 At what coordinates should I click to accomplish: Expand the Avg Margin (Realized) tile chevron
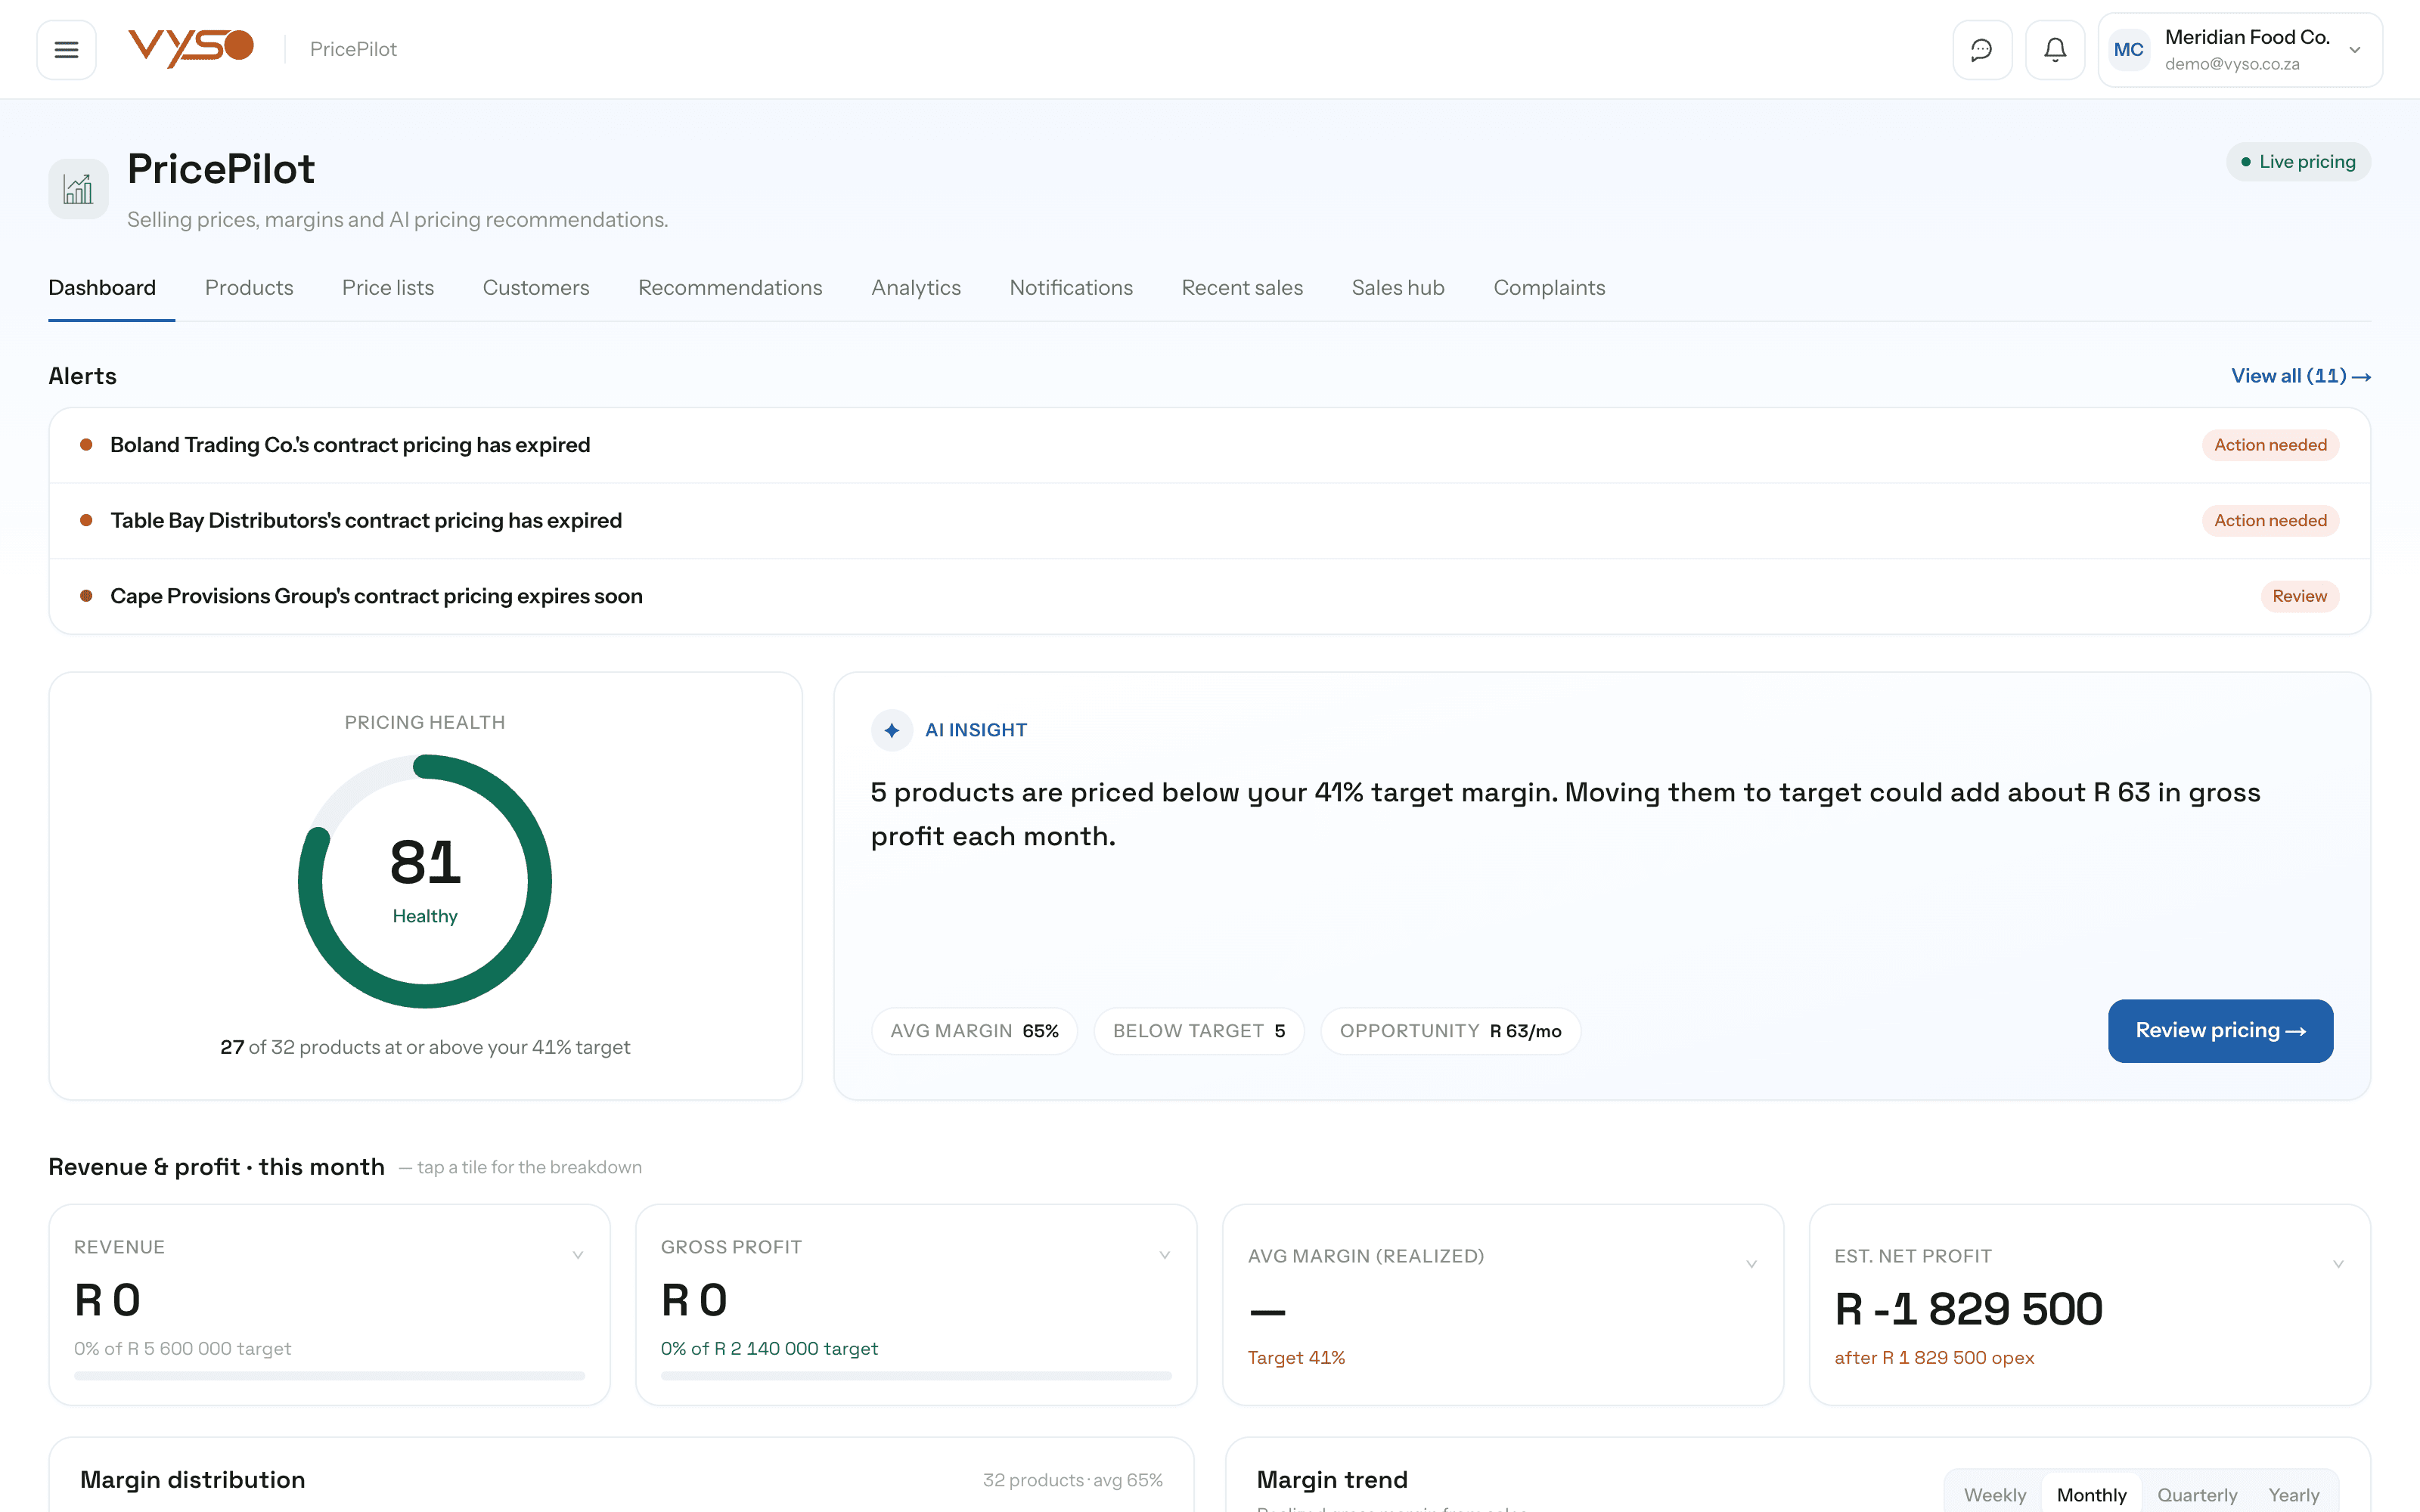pos(1751,1264)
